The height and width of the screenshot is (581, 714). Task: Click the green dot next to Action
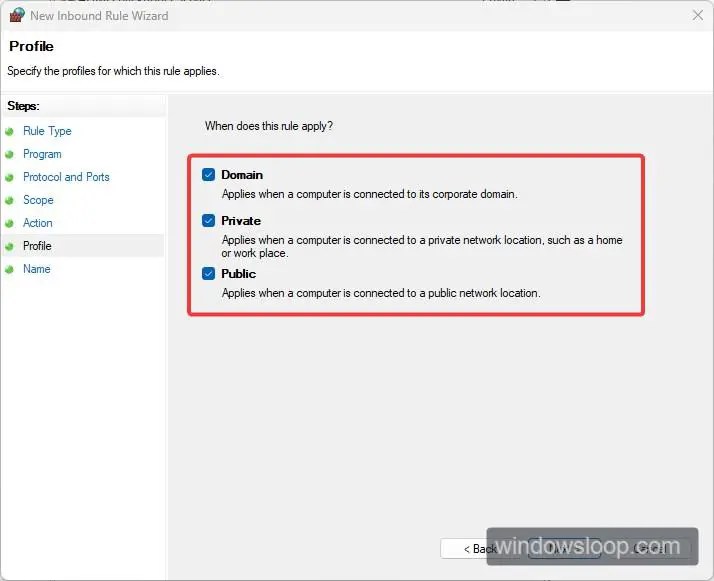coord(10,223)
